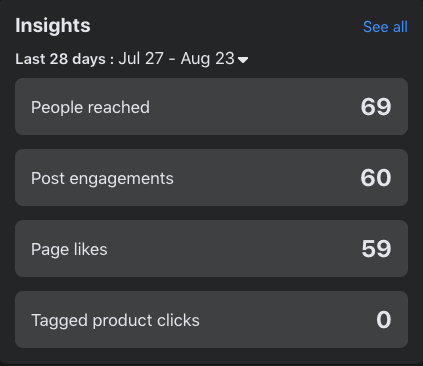Click the gap between Page likes and Tagged cards
Screen dimensions: 423x366
tap(211, 284)
